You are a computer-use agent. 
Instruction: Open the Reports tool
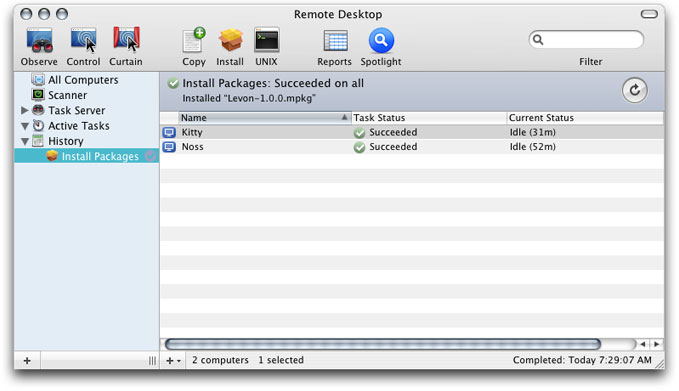[335, 41]
